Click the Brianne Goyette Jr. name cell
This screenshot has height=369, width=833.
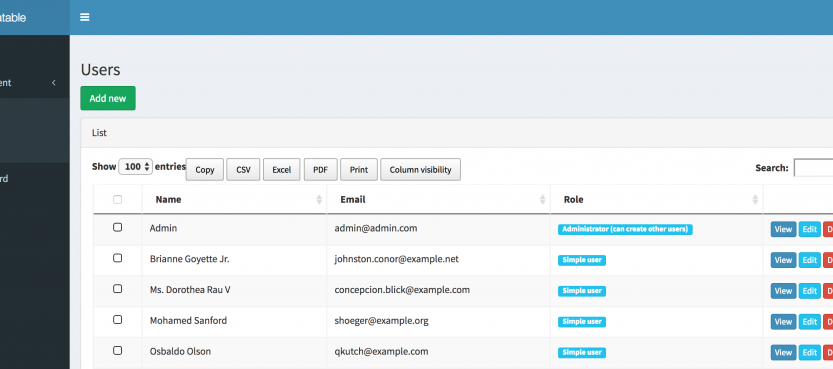coord(234,260)
